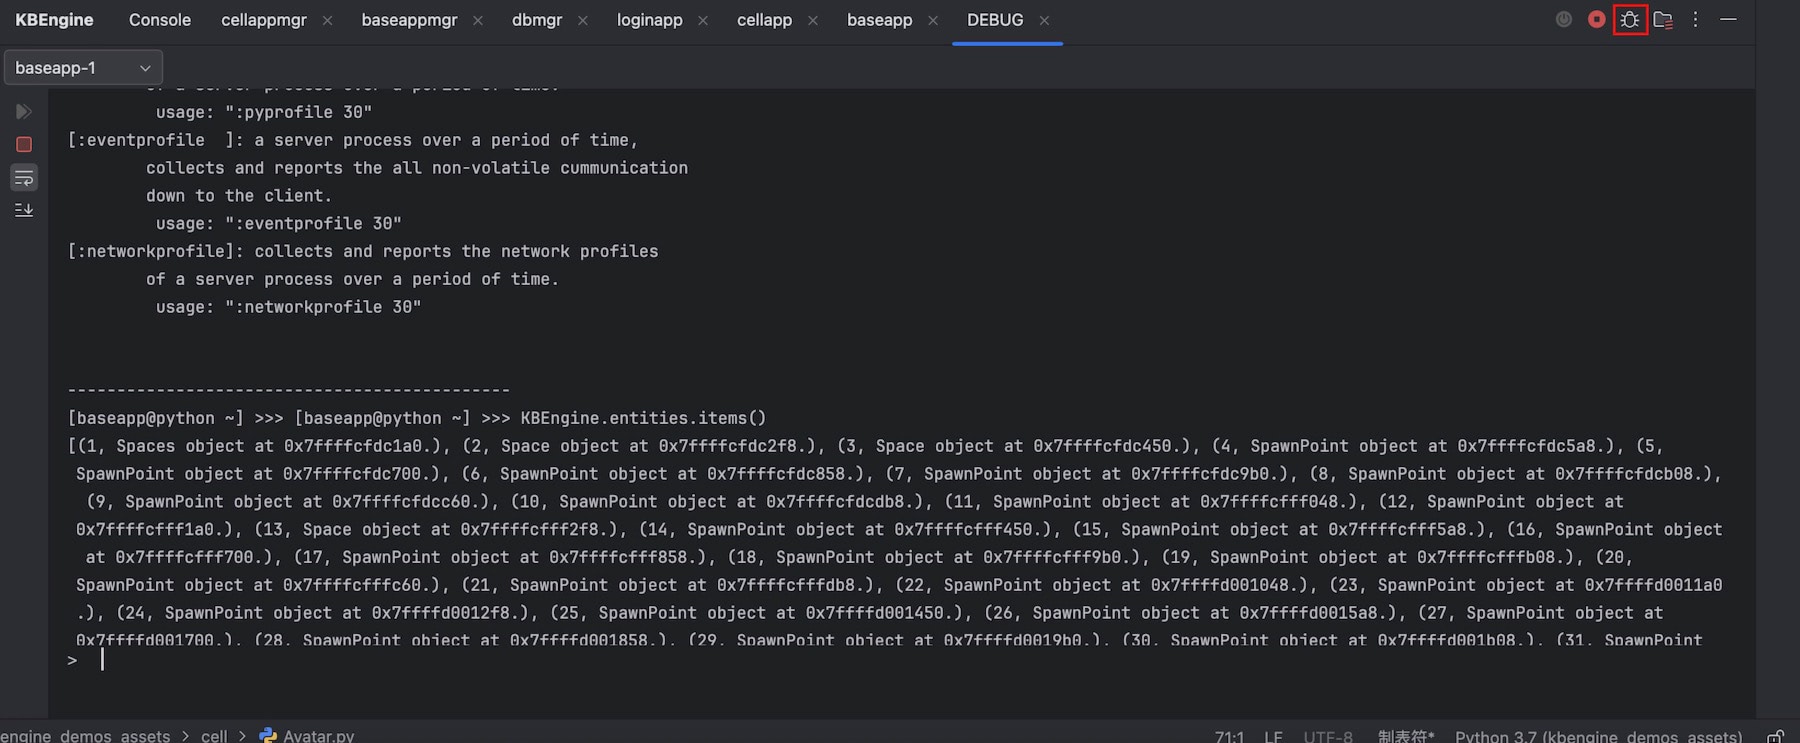Click the run/execute arrow in console gutter

[x=24, y=111]
